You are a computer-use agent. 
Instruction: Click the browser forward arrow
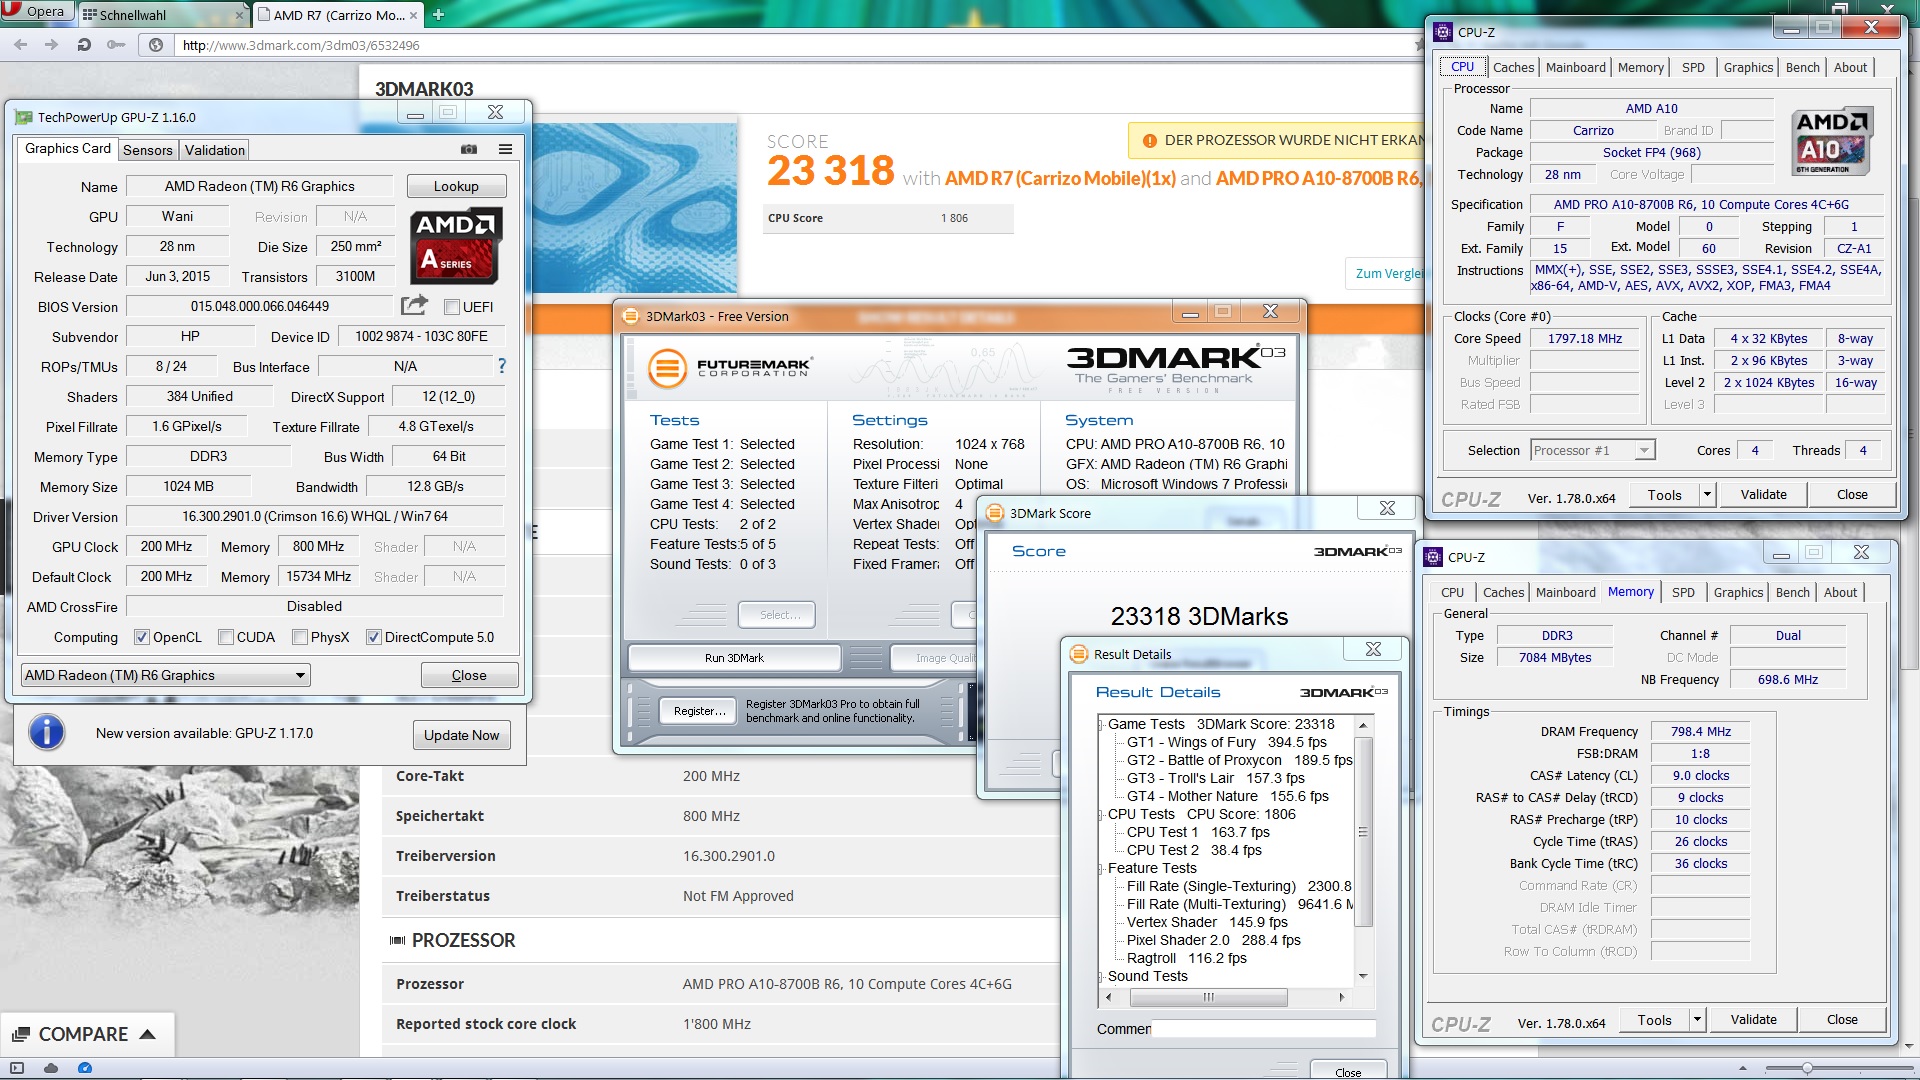coord(51,45)
